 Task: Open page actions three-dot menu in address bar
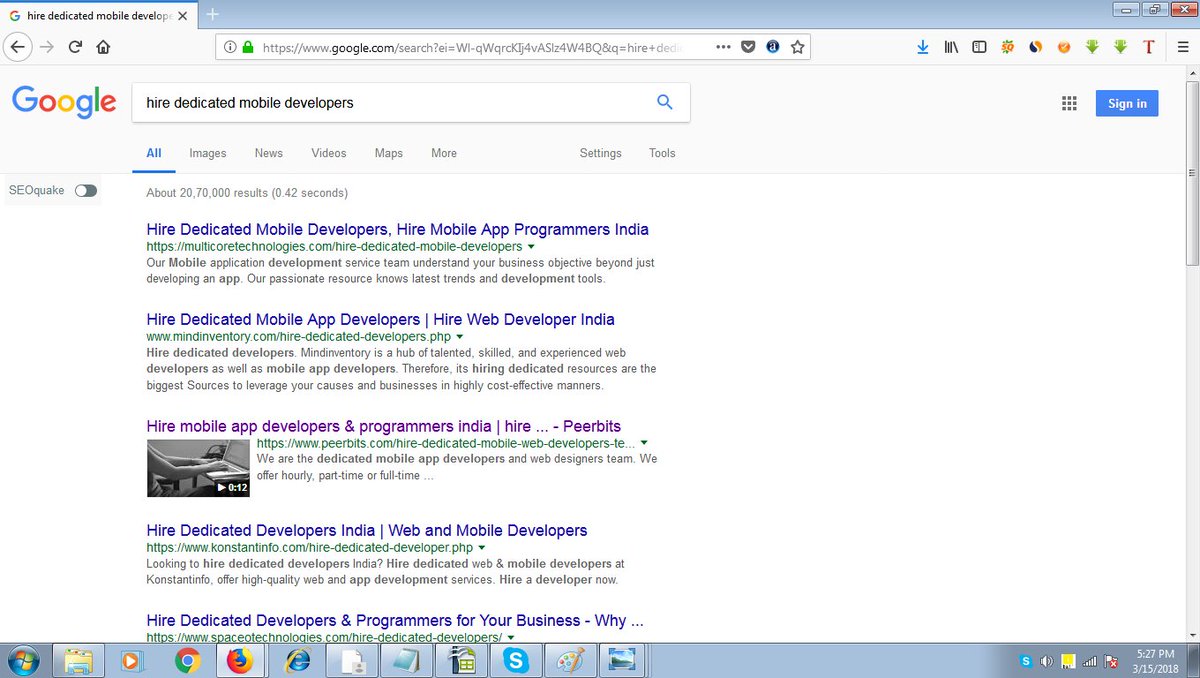[x=723, y=47]
